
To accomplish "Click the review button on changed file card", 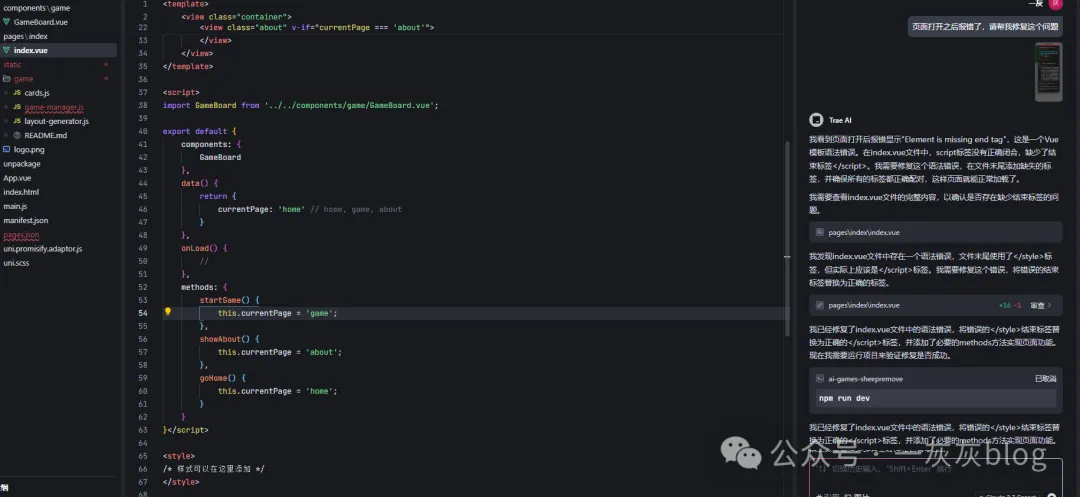I will coord(1040,305).
